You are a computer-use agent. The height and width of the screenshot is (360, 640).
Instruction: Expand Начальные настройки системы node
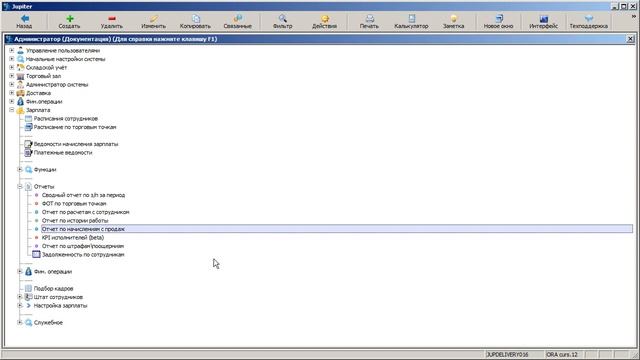[x=12, y=59]
